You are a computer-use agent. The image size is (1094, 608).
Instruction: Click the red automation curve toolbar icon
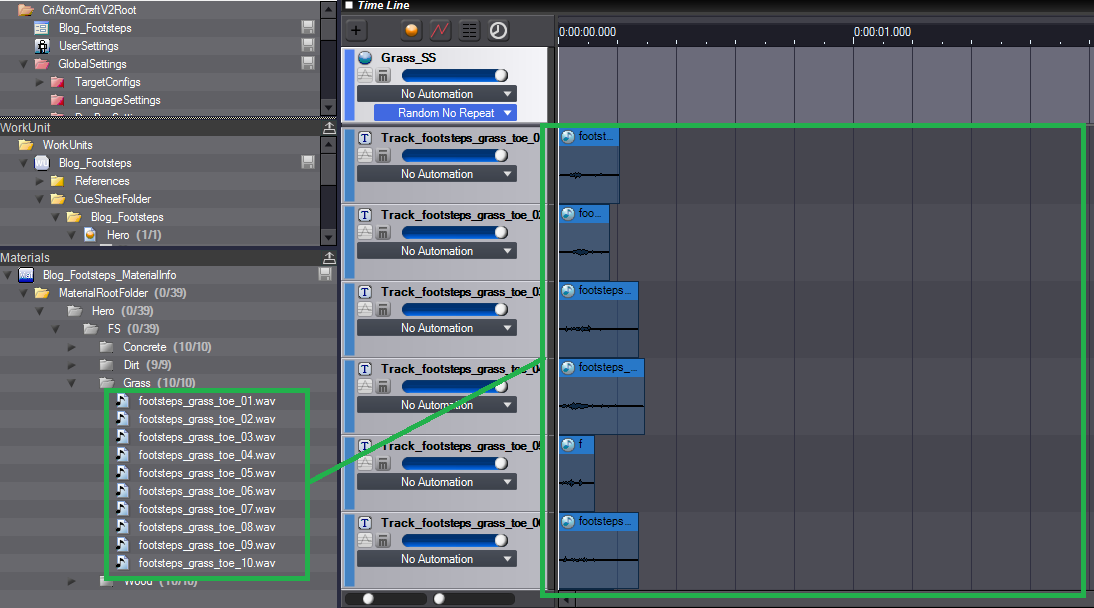pos(440,30)
